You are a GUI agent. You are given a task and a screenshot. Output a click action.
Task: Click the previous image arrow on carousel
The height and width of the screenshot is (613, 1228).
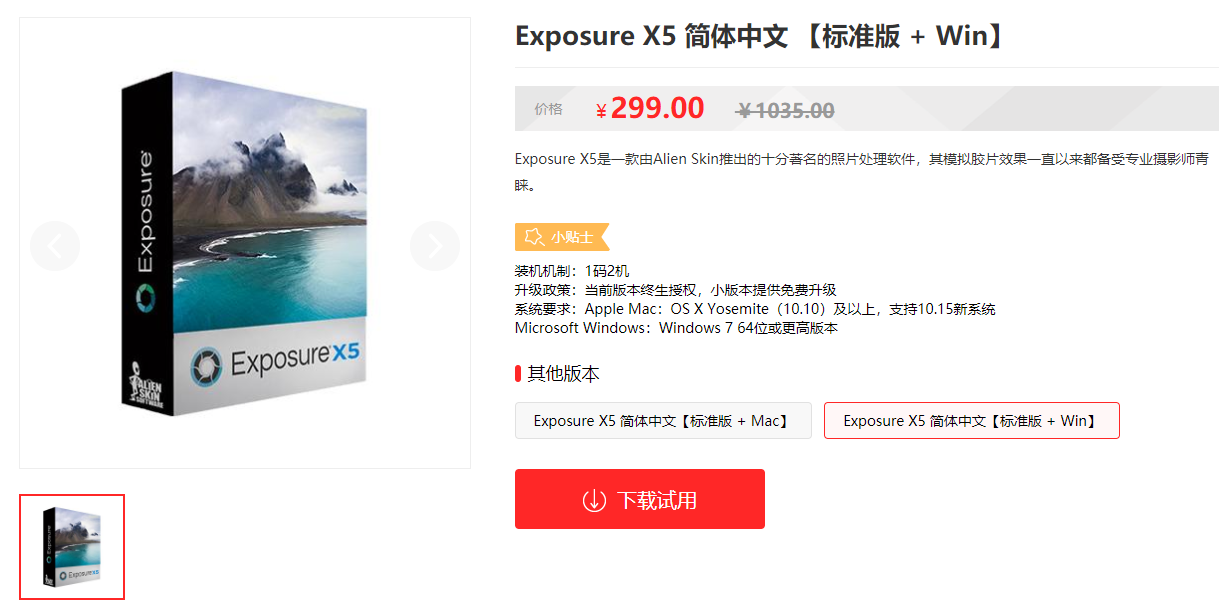pos(55,246)
